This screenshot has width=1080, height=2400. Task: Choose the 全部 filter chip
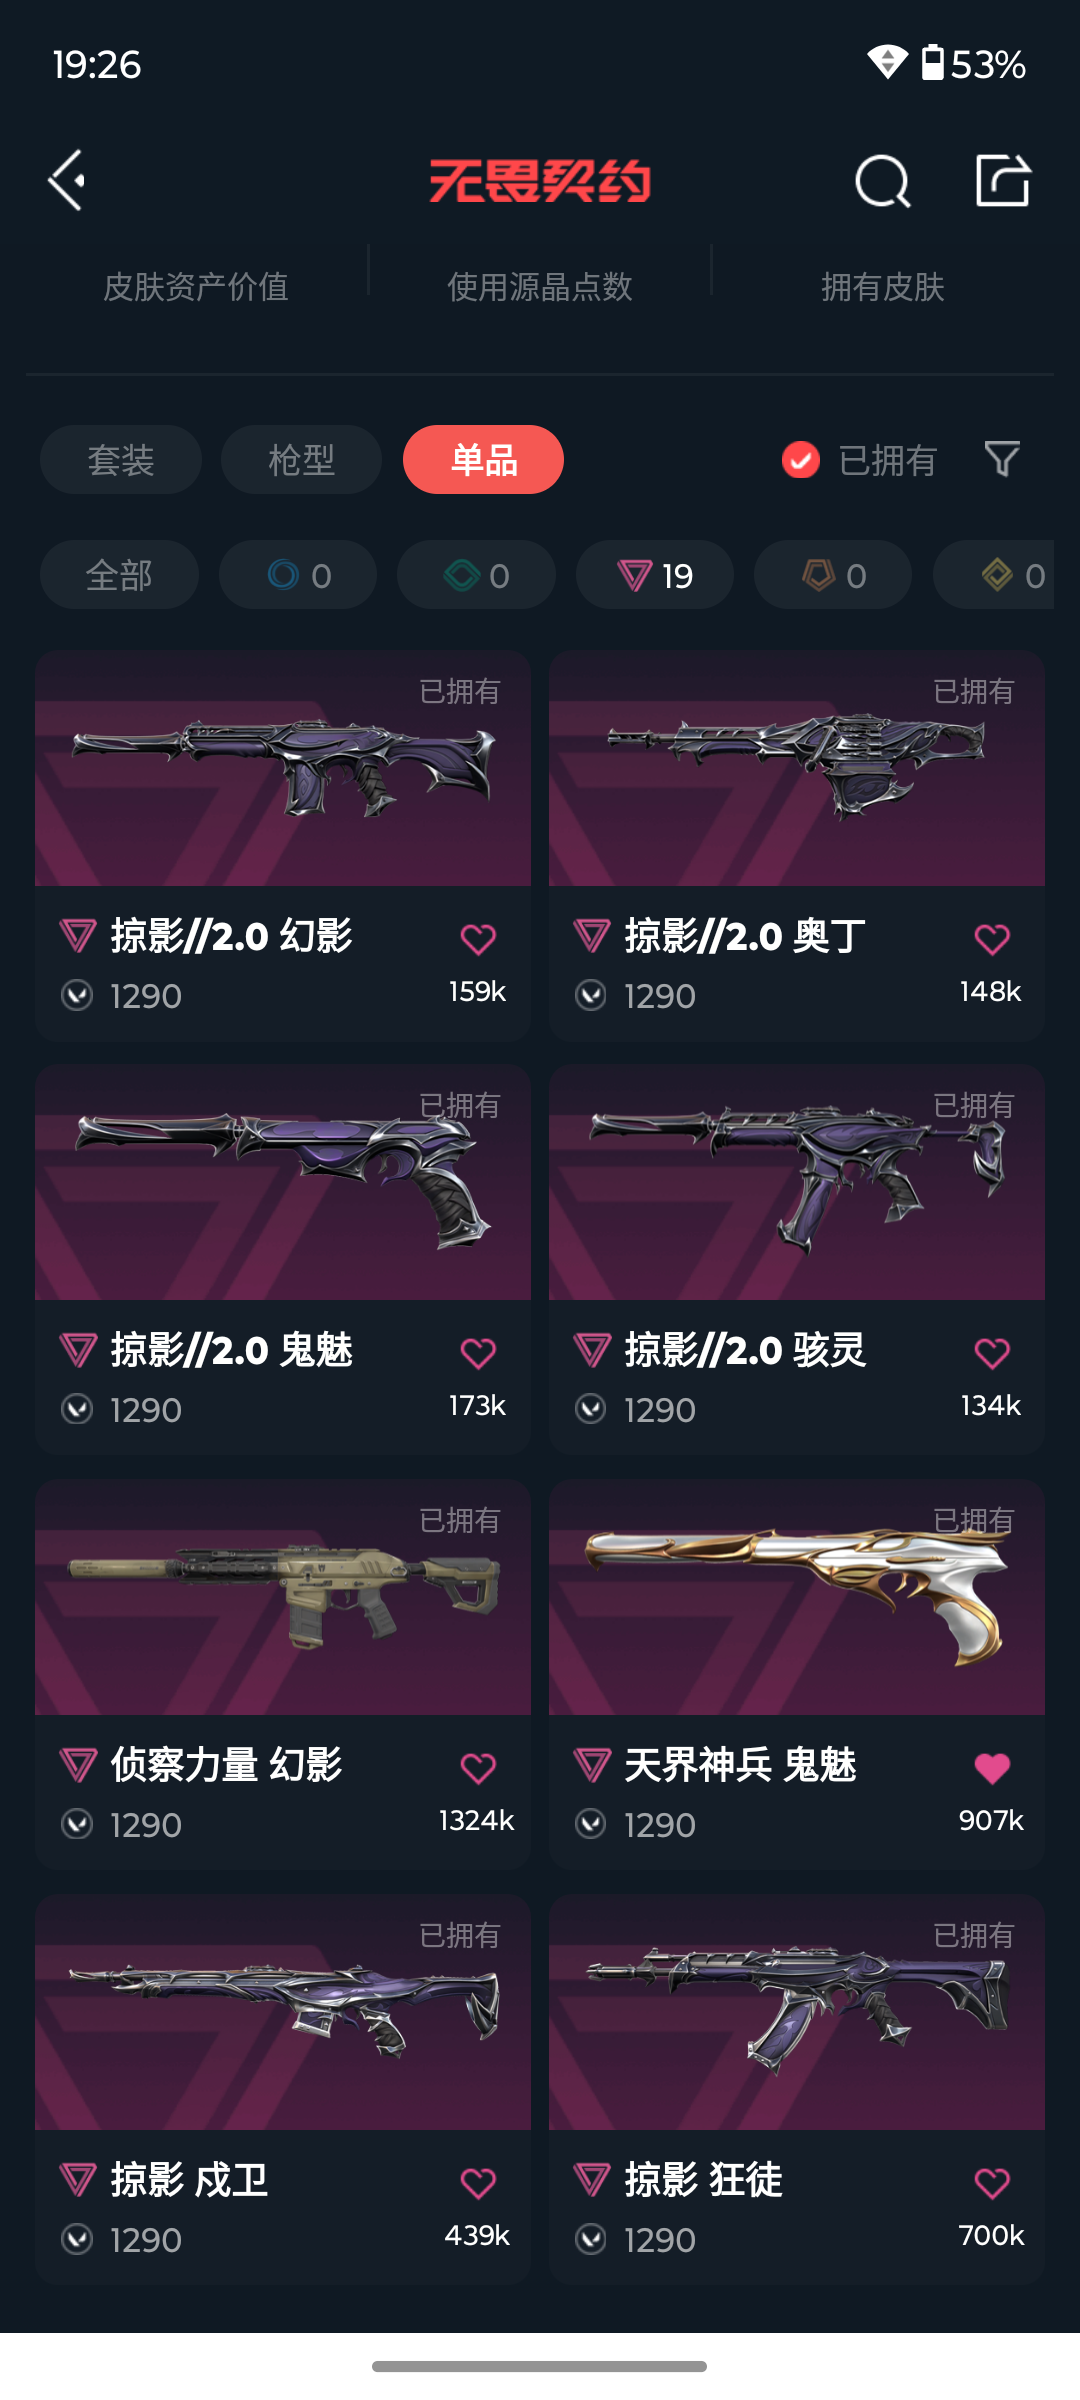119,575
